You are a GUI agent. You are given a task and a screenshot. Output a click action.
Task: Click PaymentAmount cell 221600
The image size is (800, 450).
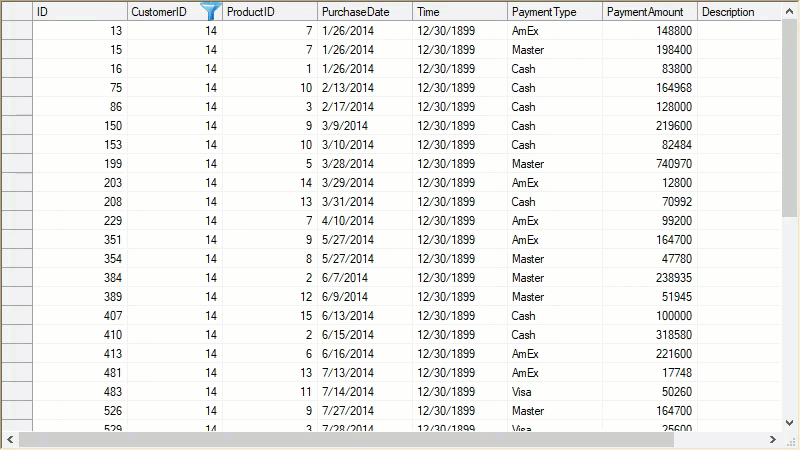[x=649, y=354]
